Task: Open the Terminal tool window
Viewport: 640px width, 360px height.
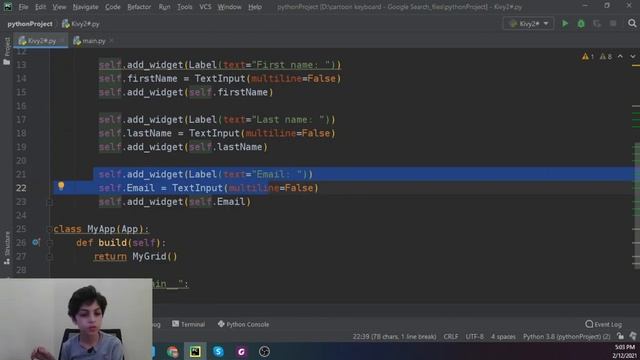Action: click(189, 324)
